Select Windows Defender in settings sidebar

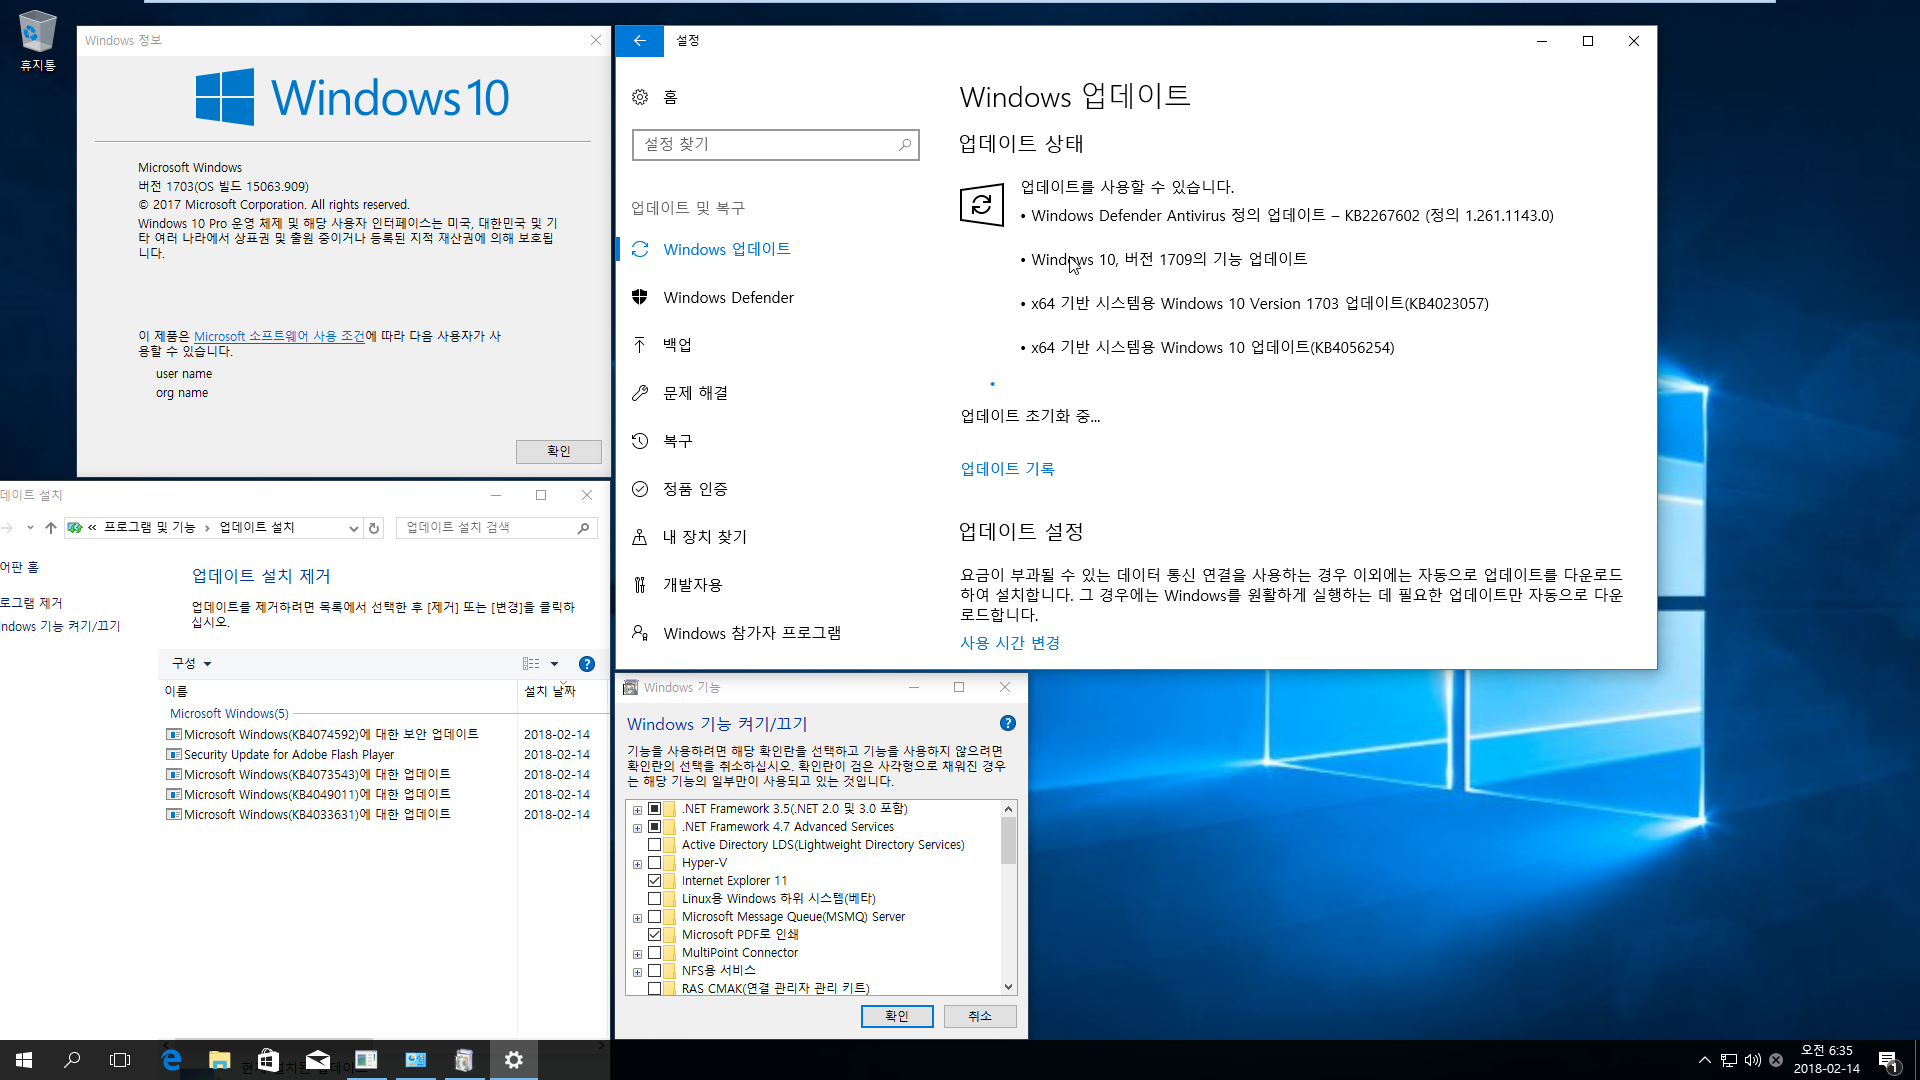(728, 297)
